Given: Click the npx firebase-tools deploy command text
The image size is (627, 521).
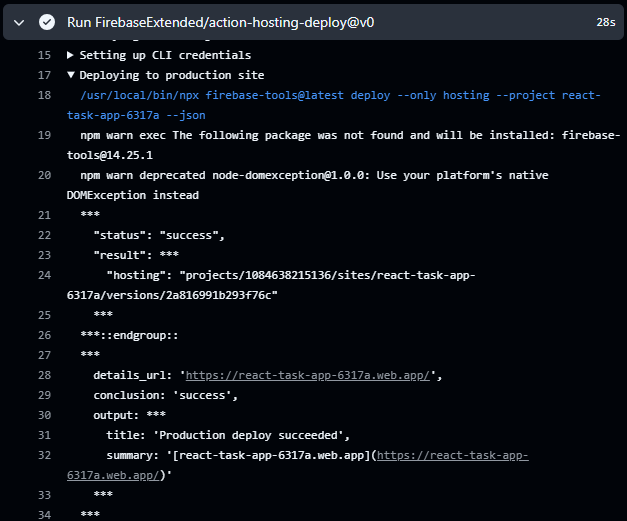Looking at the screenshot, I should [x=333, y=105].
